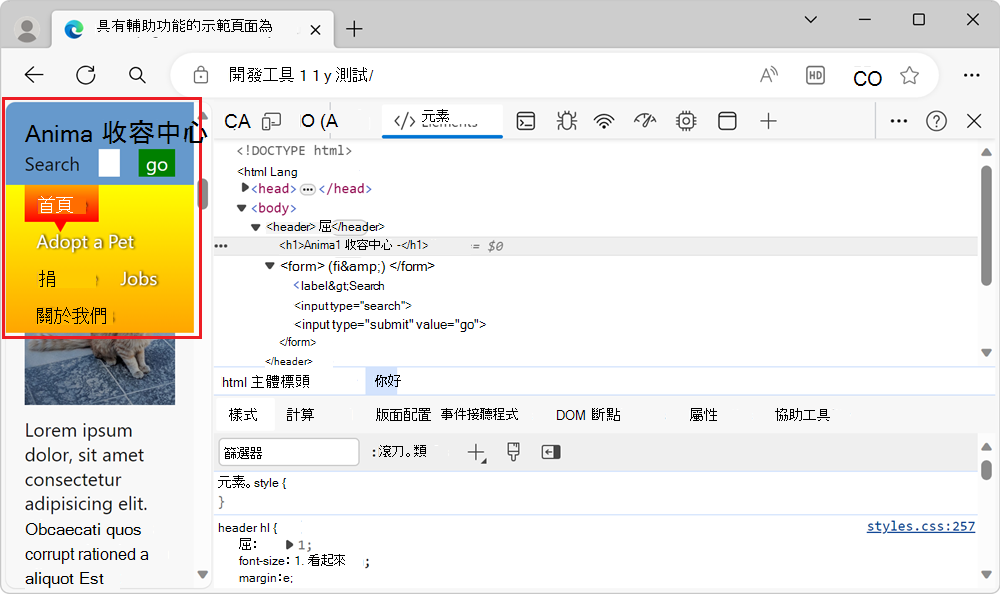The image size is (1000, 594).
Task: Switch to the DOM 斷點 tab
Action: point(588,414)
